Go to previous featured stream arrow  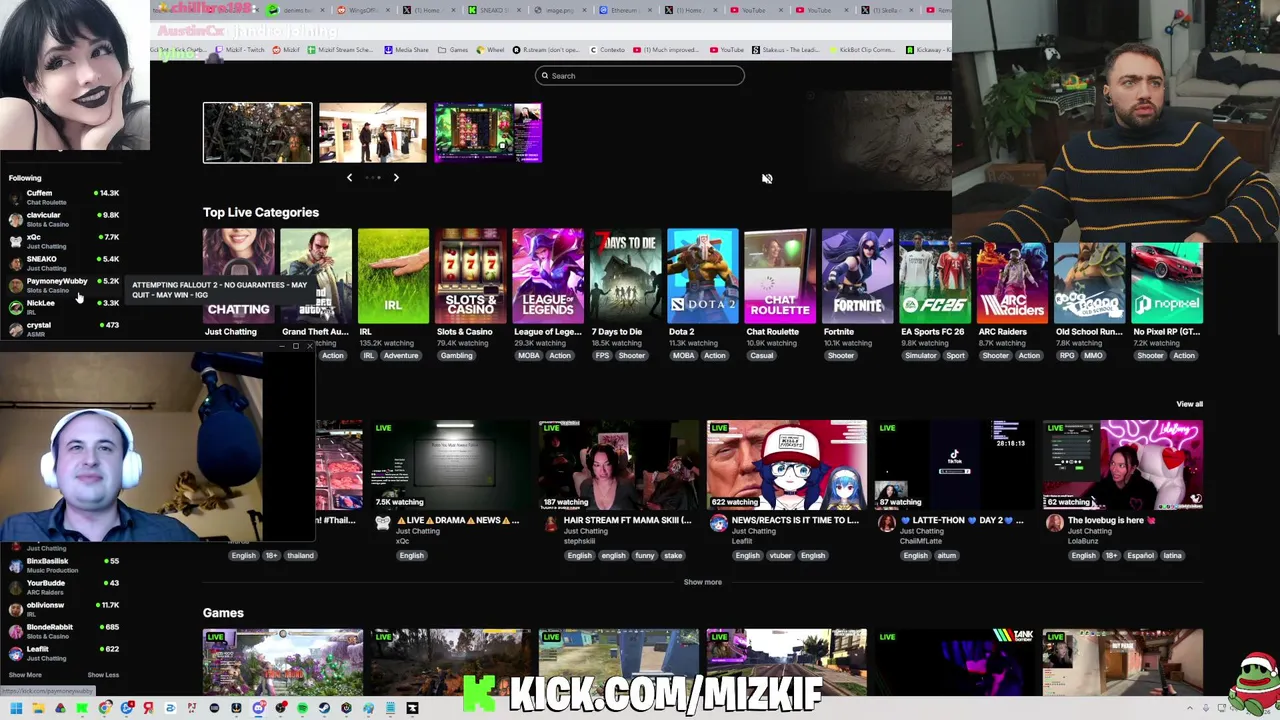click(349, 177)
